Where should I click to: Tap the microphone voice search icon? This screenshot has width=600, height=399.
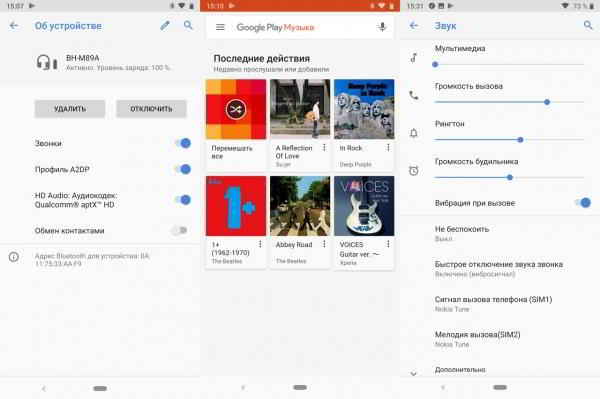click(382, 27)
